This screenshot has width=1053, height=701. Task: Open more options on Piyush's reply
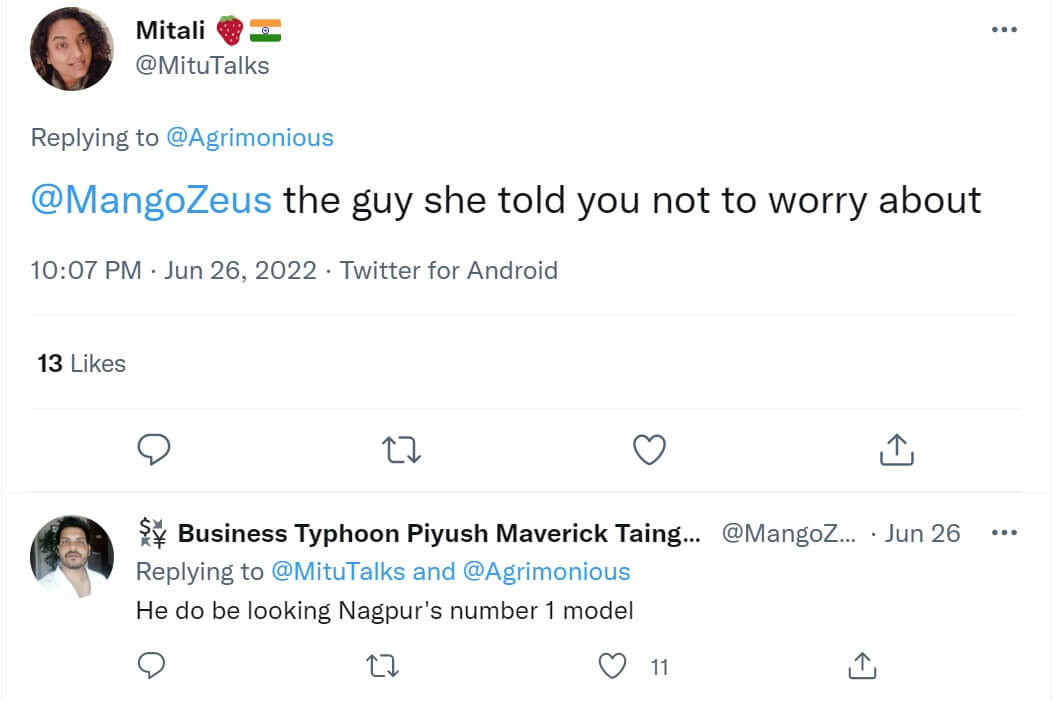pos(1003,533)
